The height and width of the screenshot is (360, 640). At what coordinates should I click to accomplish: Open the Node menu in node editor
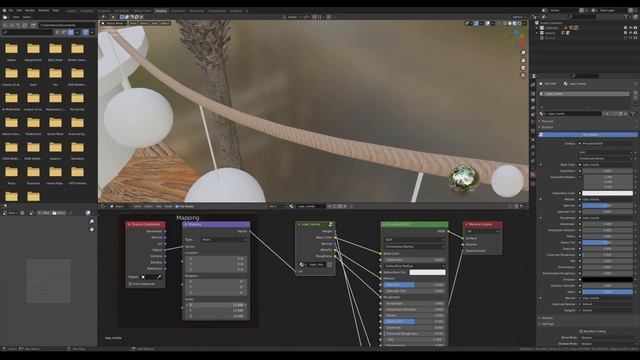(168, 206)
